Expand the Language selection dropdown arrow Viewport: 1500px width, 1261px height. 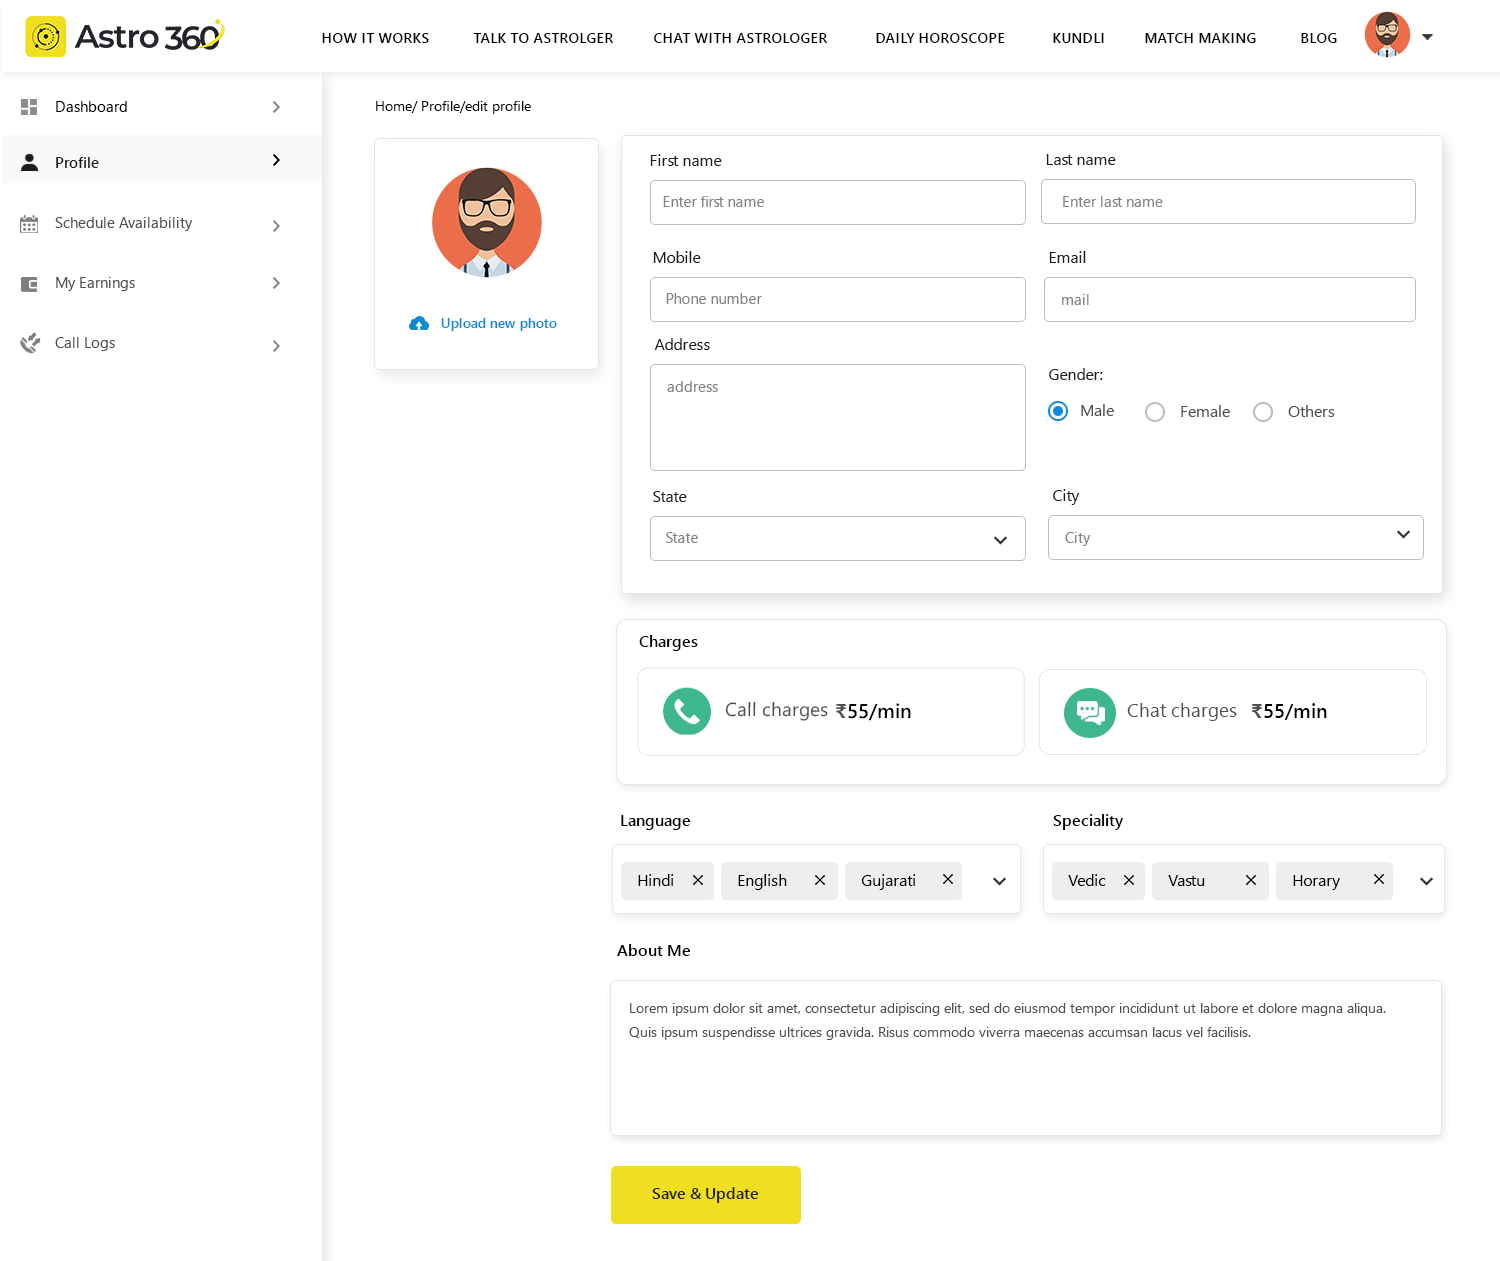point(999,881)
